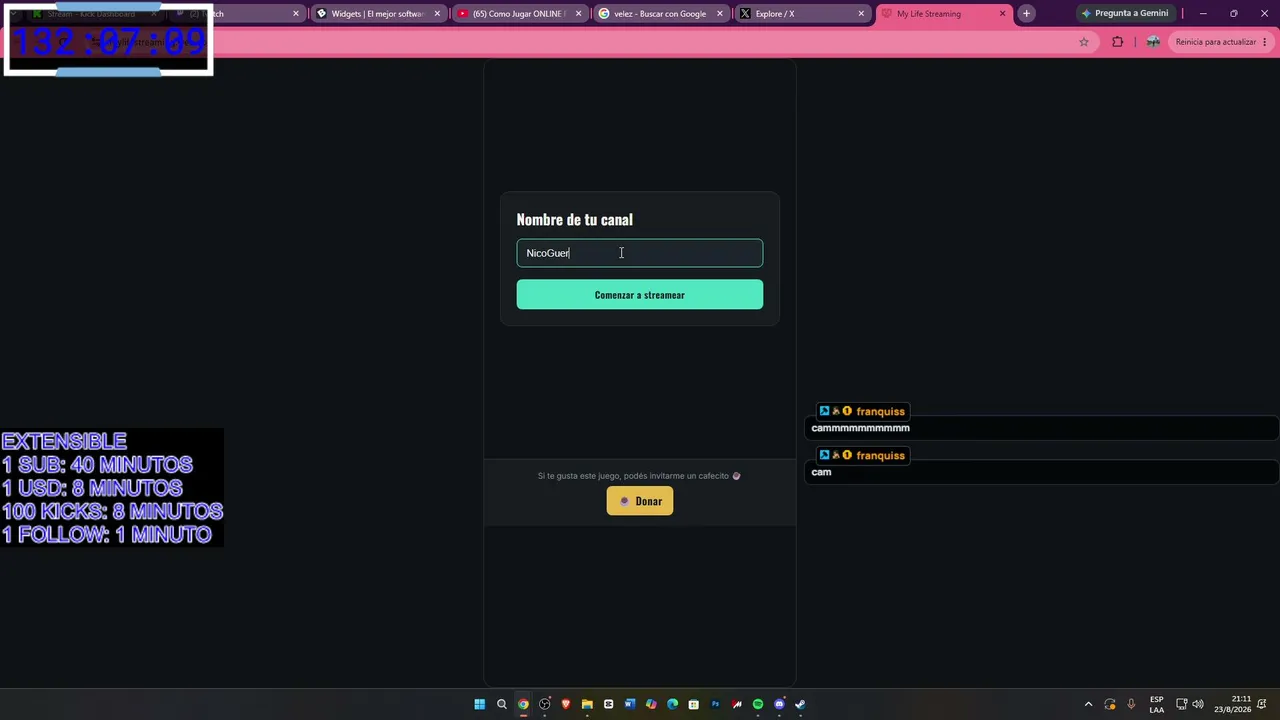The image size is (1280, 720).
Task: Open the browser profile avatar
Action: coord(1153,42)
